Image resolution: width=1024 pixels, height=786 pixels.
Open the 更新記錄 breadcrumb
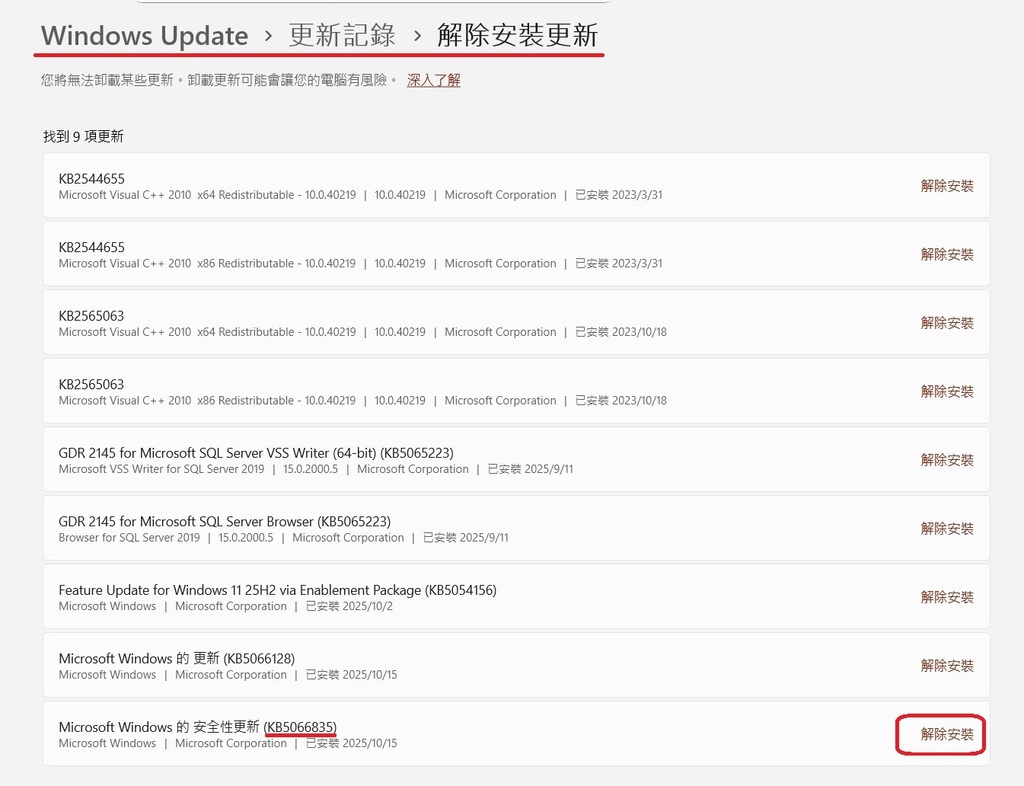tap(342, 35)
